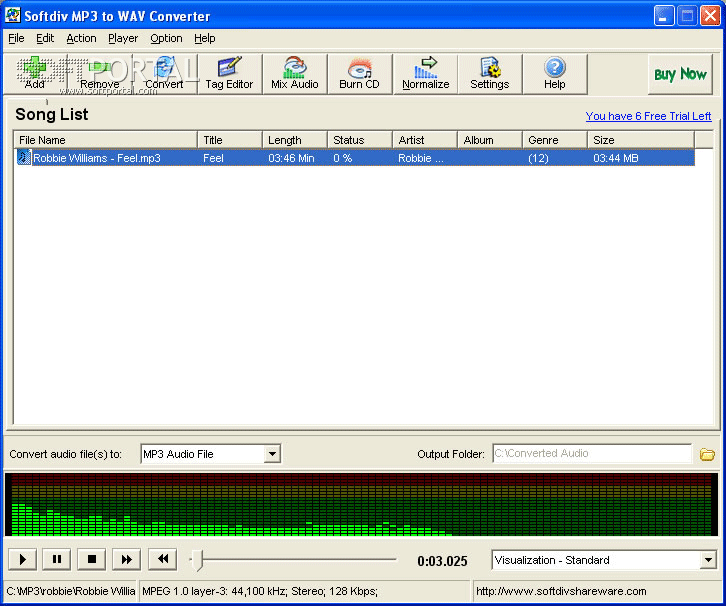Open the Player menu

coord(123,38)
